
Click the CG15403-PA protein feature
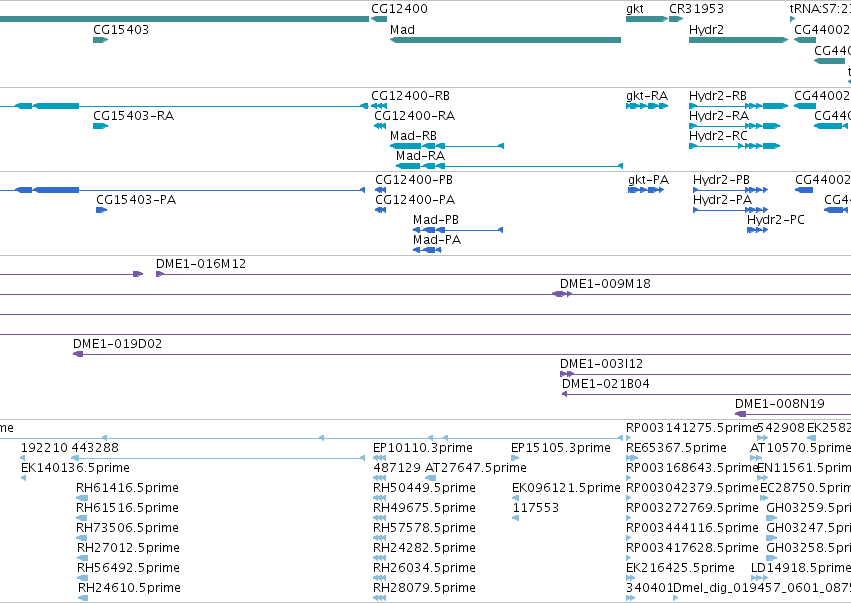point(101,210)
